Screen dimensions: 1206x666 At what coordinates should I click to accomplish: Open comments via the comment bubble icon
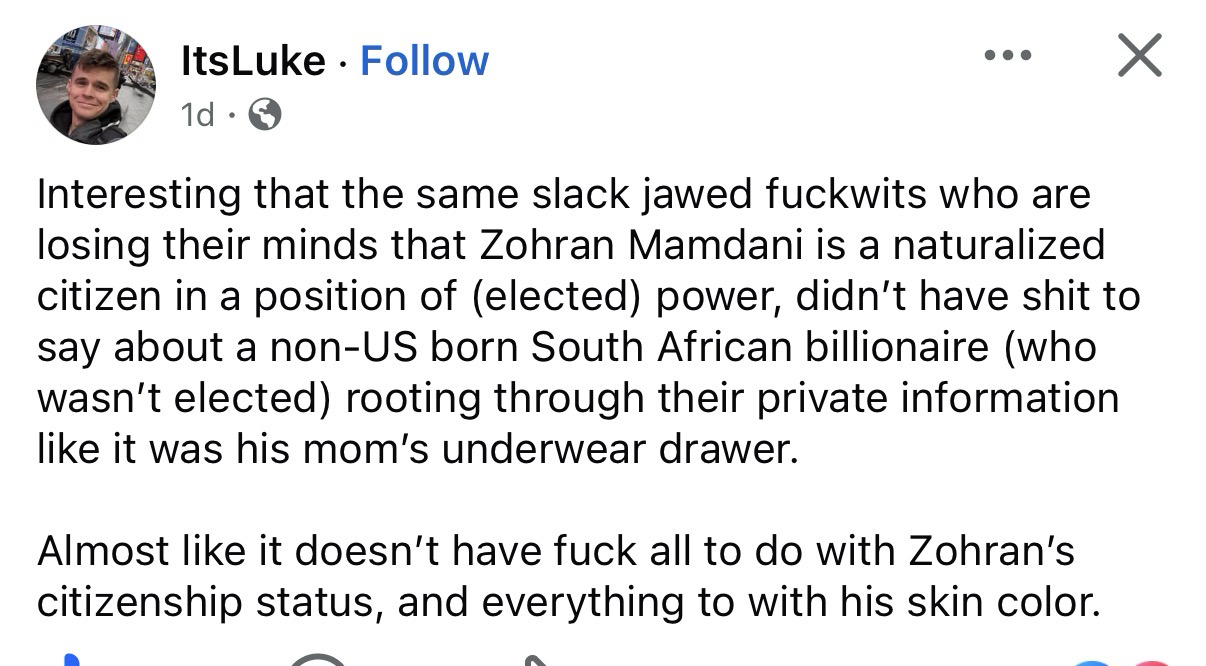coord(320,660)
